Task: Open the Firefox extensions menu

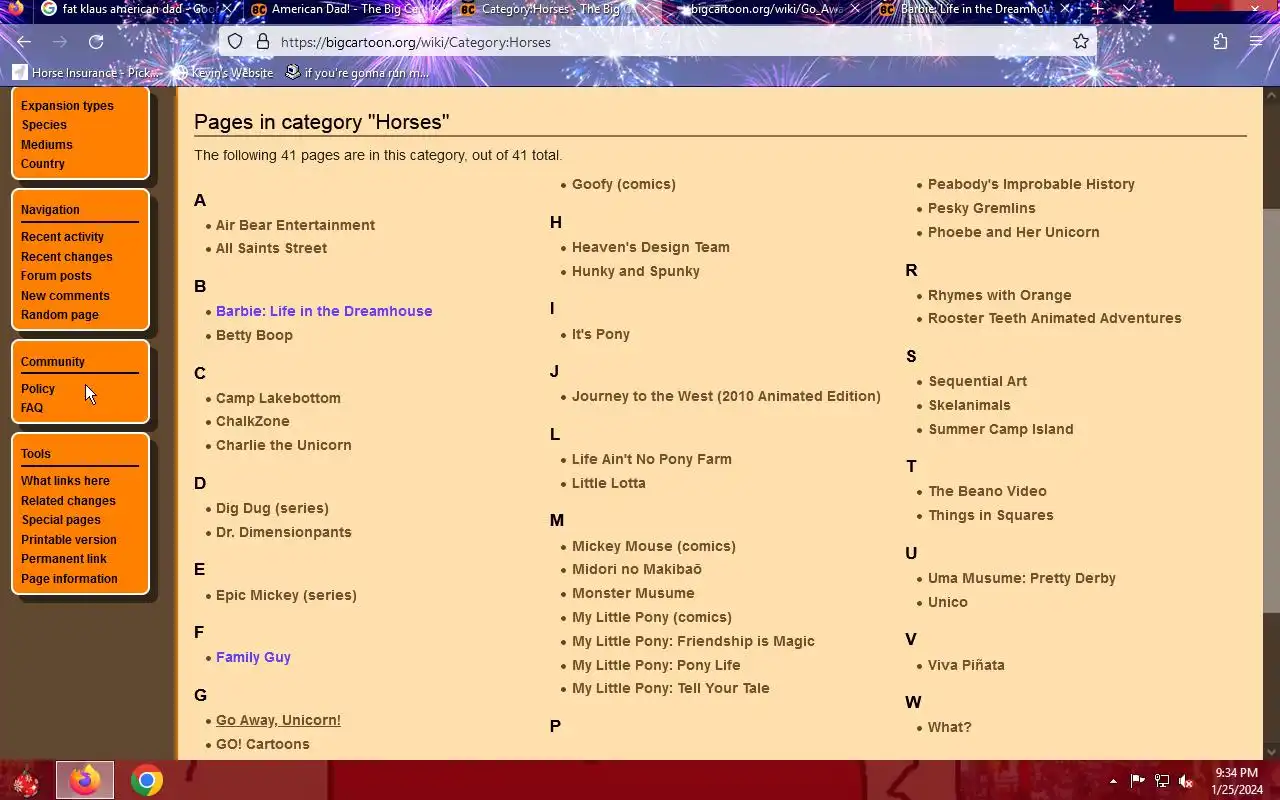Action: pos(1220,42)
